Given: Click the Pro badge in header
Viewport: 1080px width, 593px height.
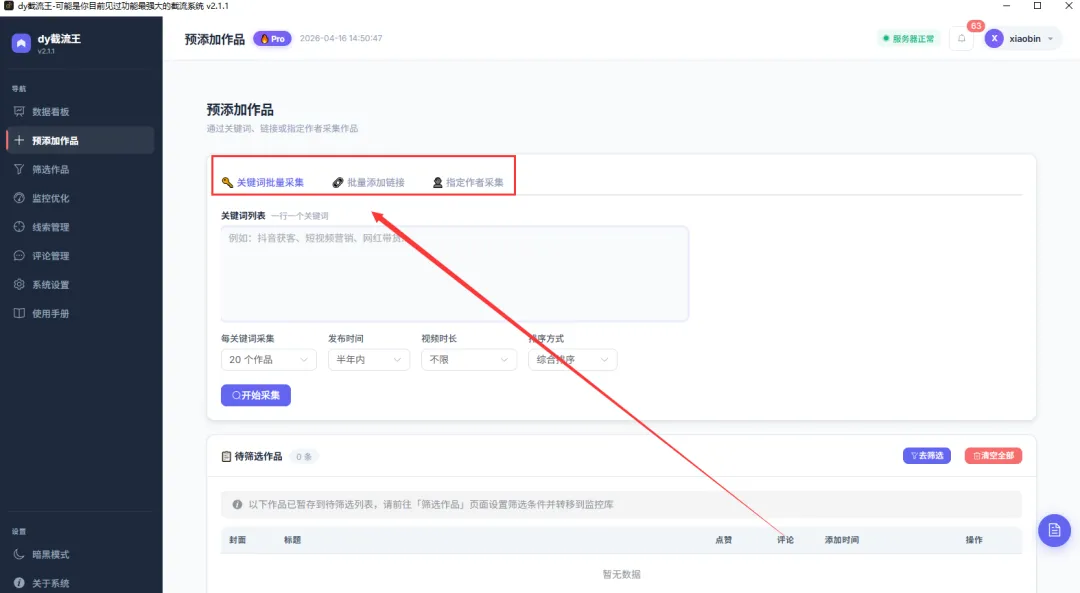Looking at the screenshot, I should [273, 39].
